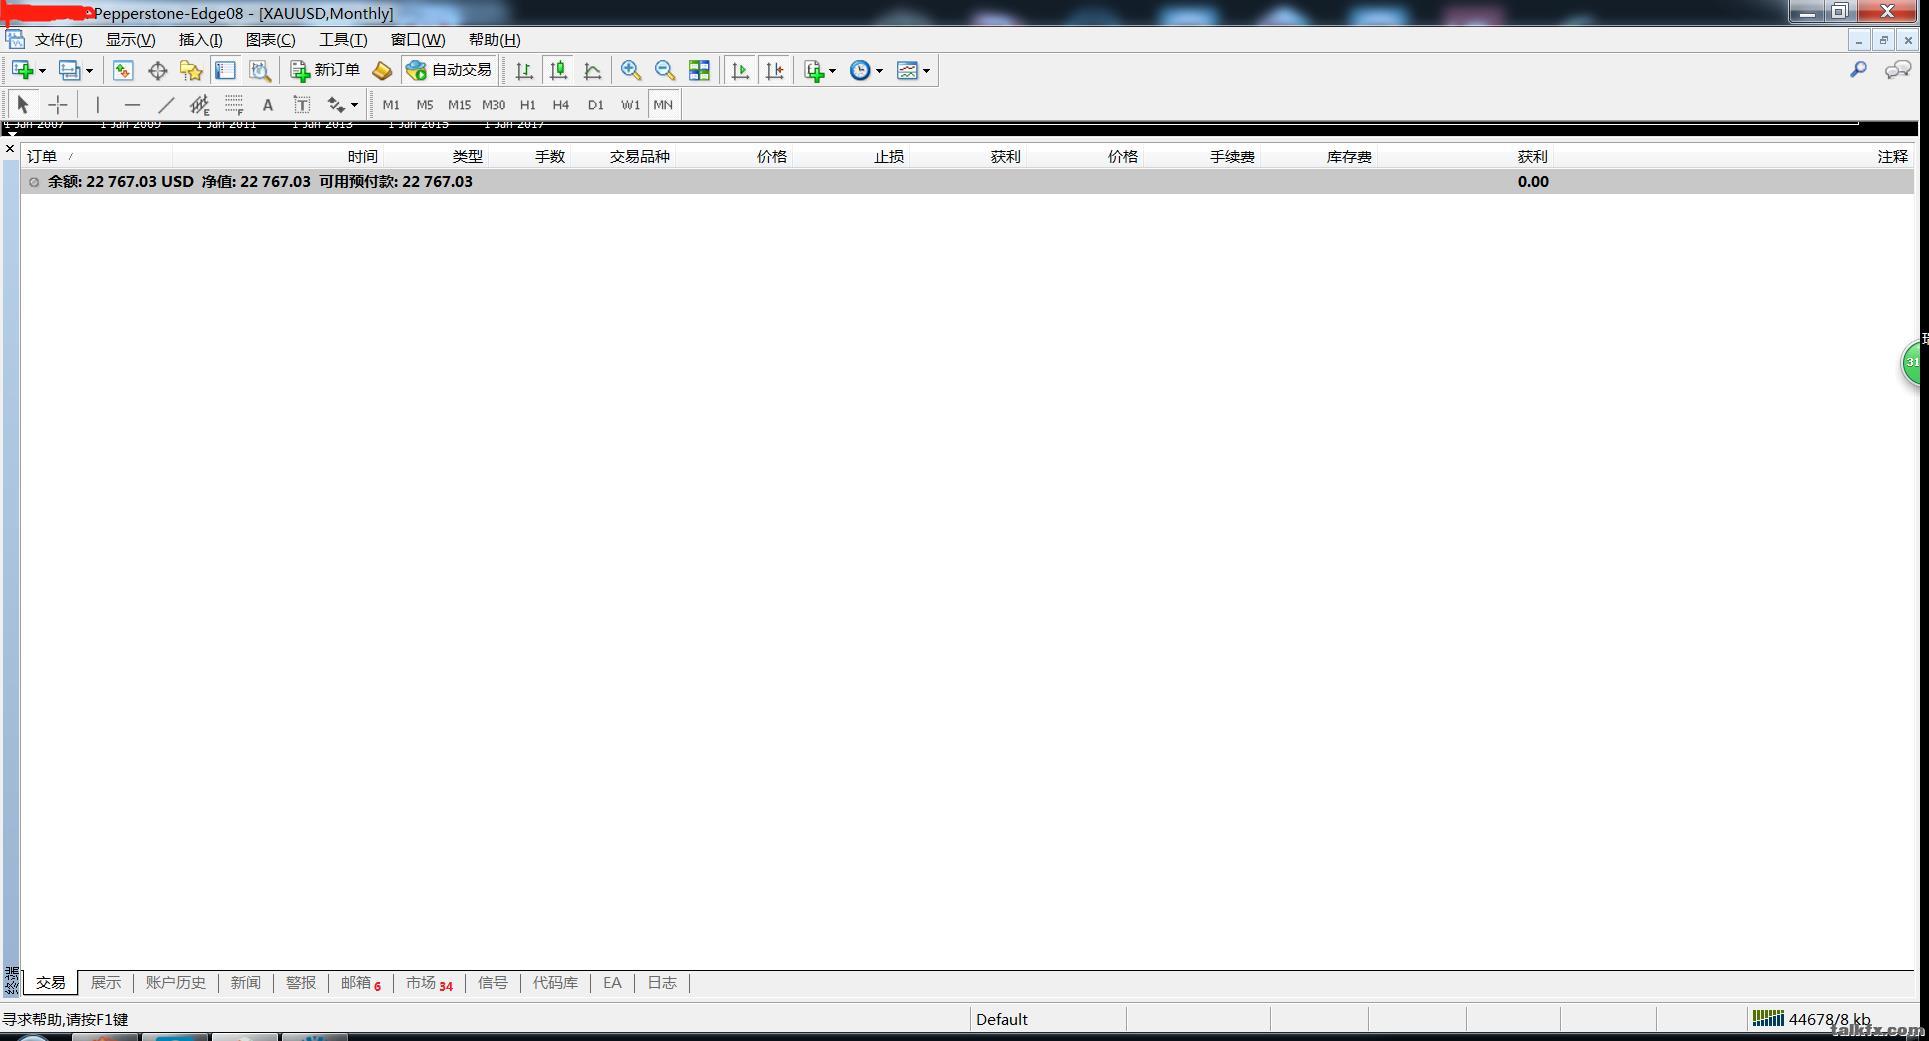This screenshot has height=1041, width=1929.
Task: Switch to the 账户历史 tab
Action: pos(175,983)
